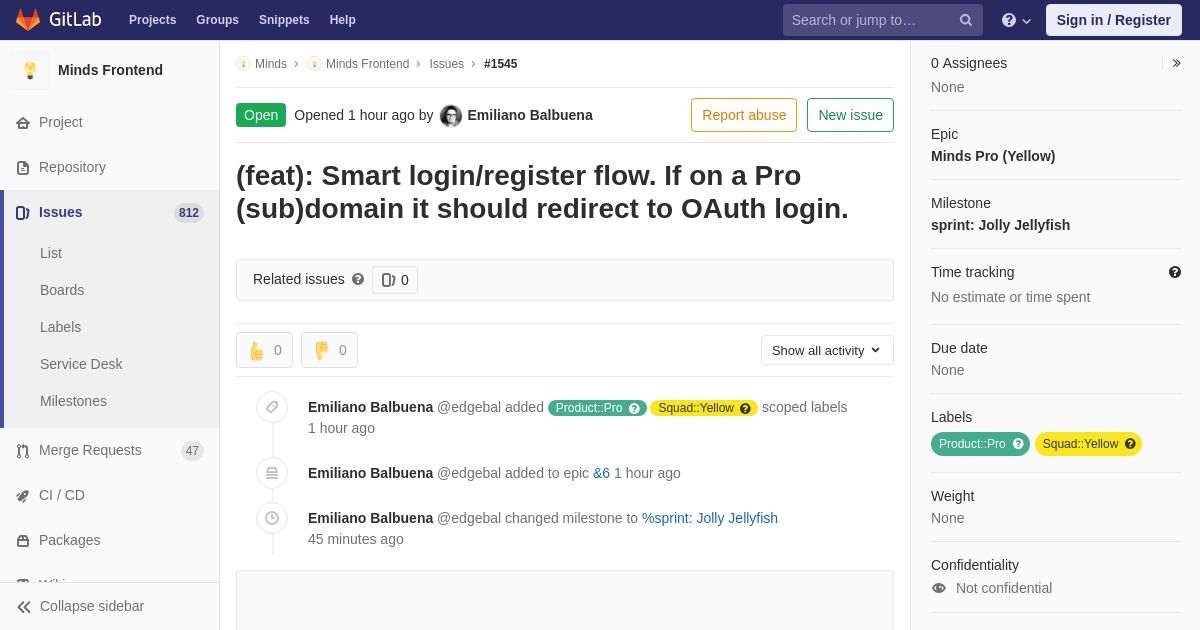
Task: Click help icon on Product::Pro activity label
Action: point(634,408)
